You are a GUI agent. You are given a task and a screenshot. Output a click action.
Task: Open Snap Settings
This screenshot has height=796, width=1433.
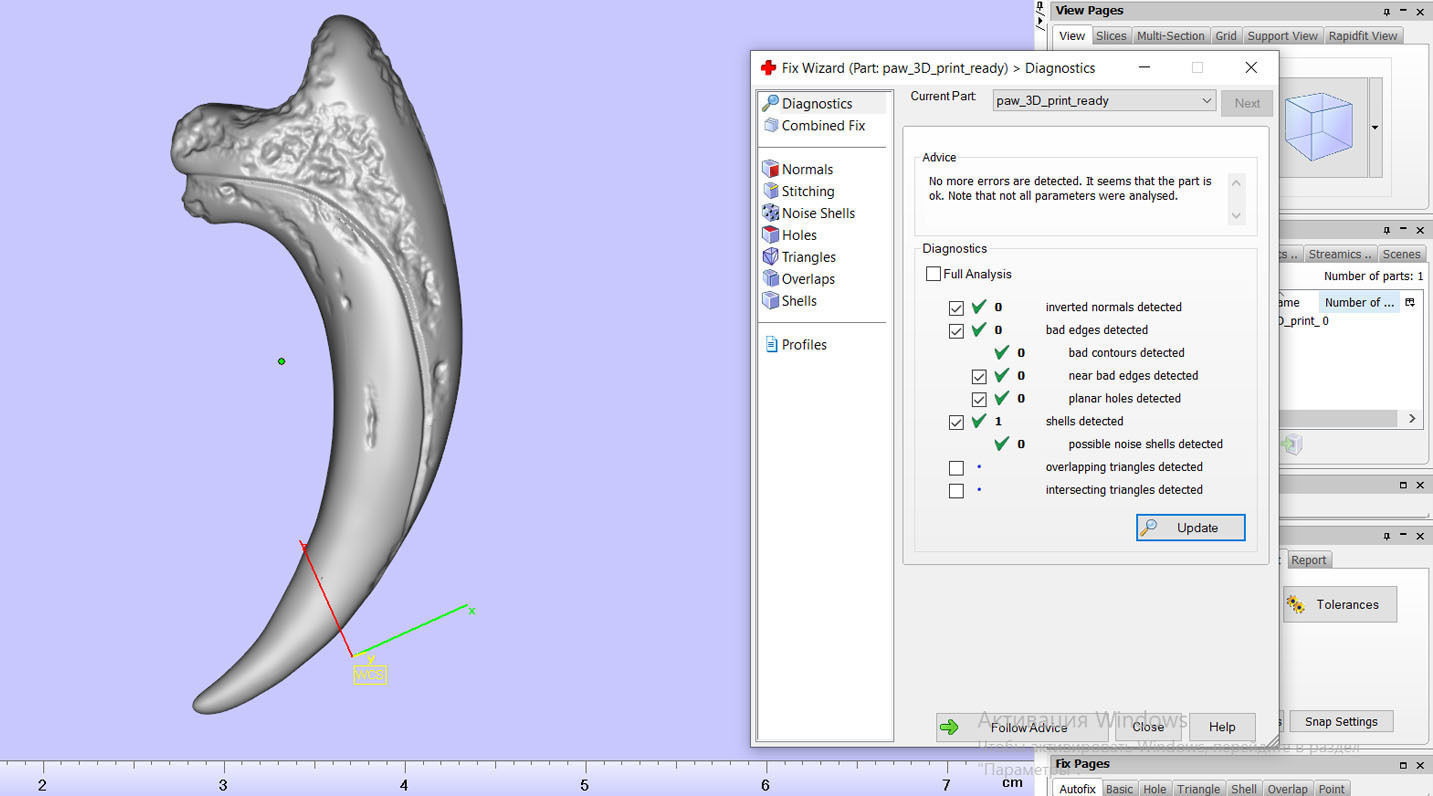[x=1341, y=722]
